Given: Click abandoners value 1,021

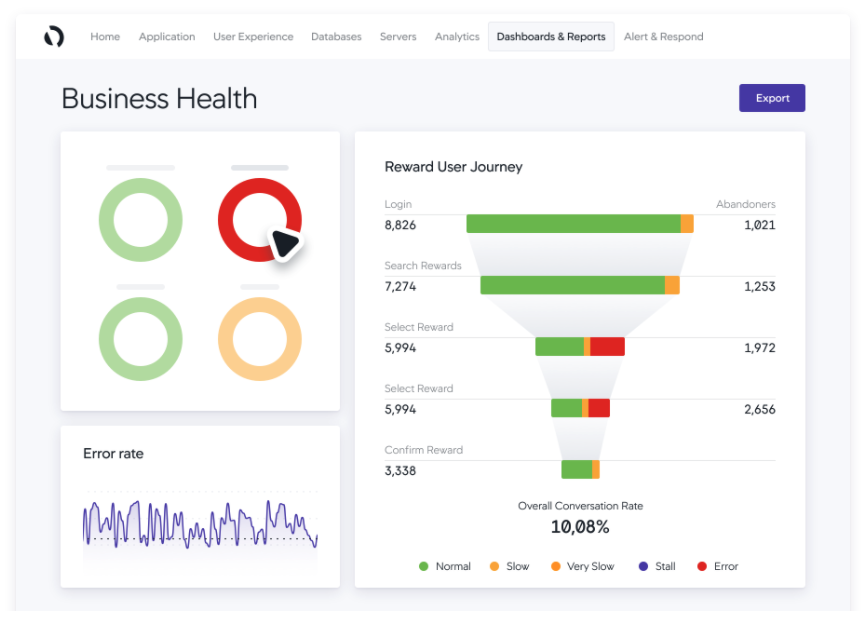Looking at the screenshot, I should [x=760, y=225].
